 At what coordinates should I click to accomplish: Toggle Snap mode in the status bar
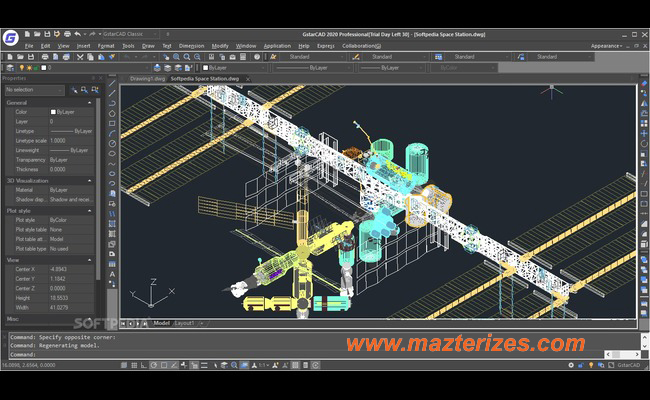(124, 365)
